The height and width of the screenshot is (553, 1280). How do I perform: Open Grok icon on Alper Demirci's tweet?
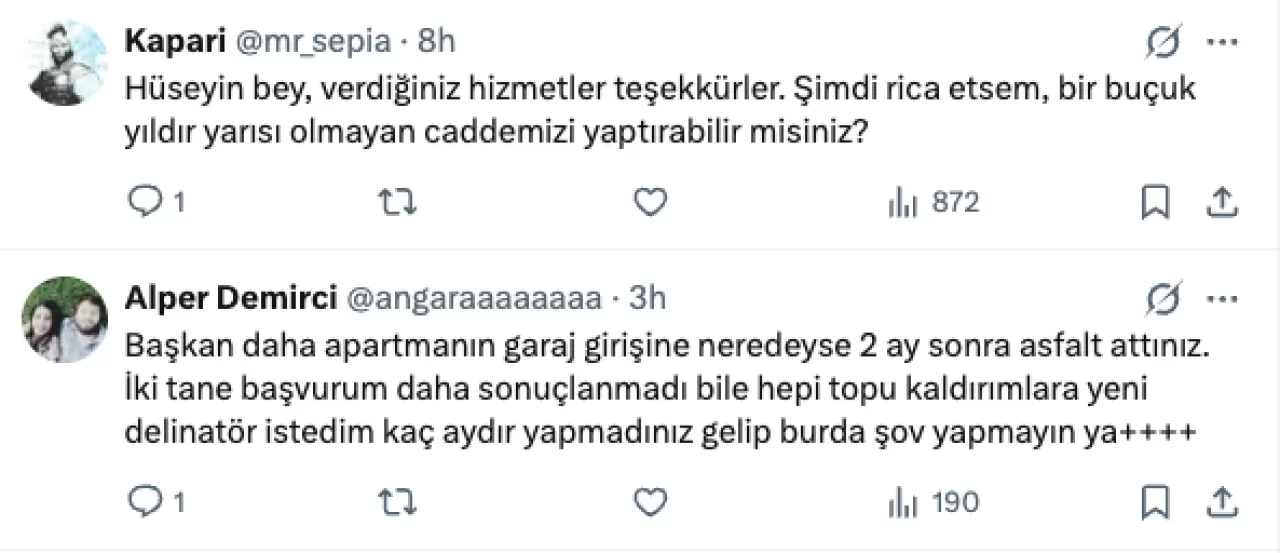[1164, 298]
